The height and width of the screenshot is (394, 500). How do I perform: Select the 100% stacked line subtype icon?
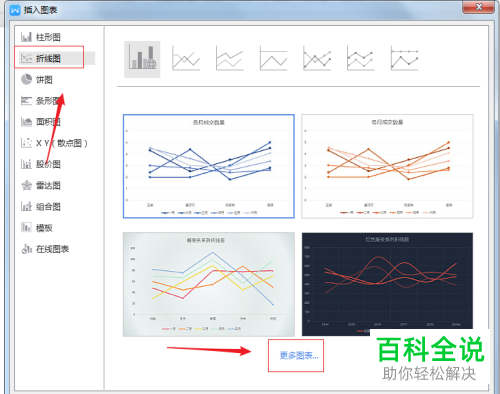pyautogui.click(x=273, y=59)
